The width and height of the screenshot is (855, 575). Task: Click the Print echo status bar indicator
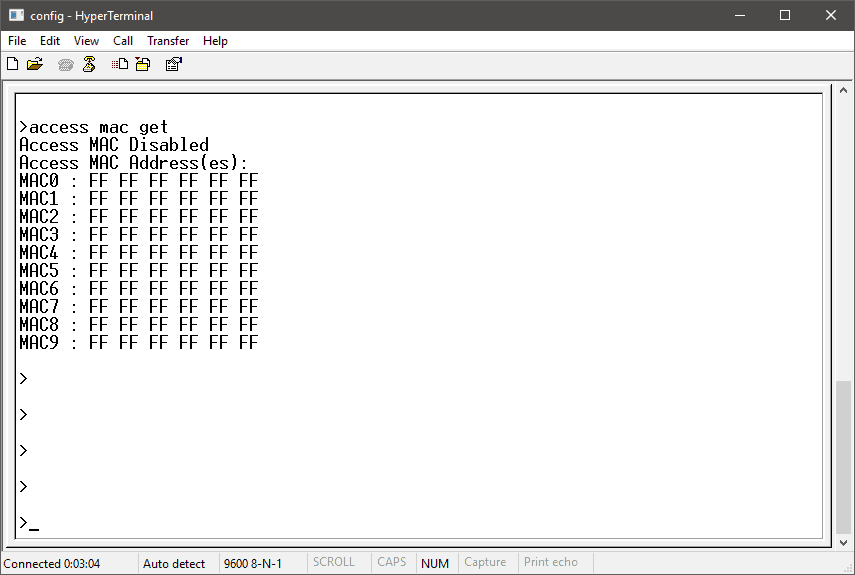[x=551, y=563]
